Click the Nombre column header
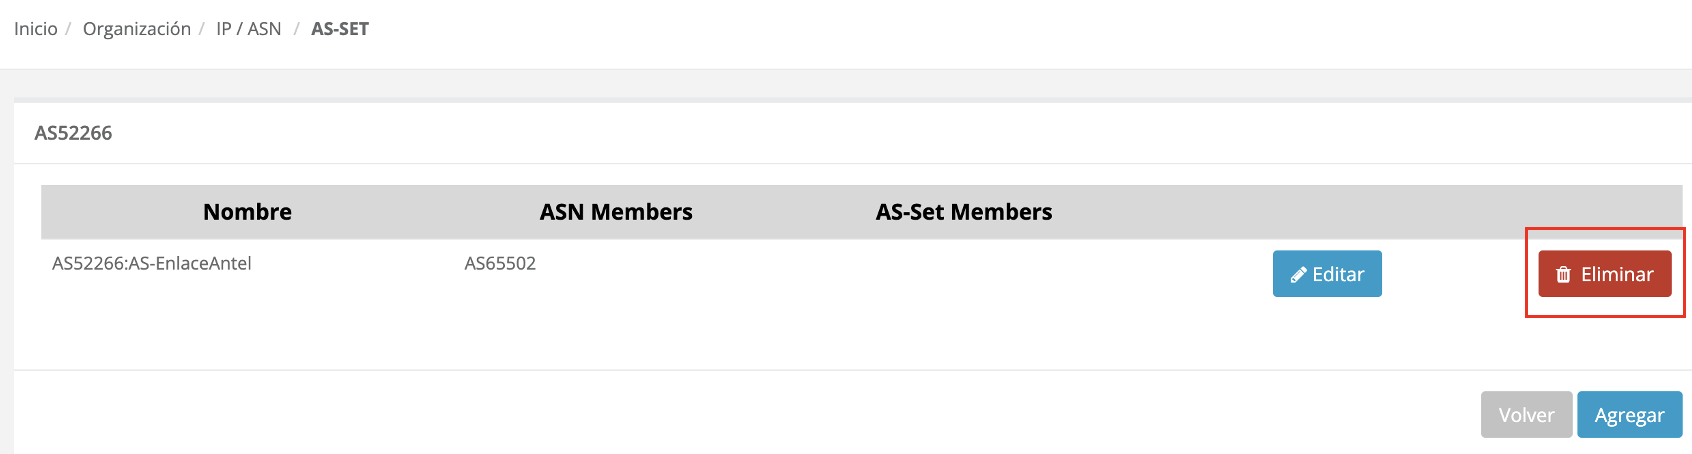 [247, 212]
